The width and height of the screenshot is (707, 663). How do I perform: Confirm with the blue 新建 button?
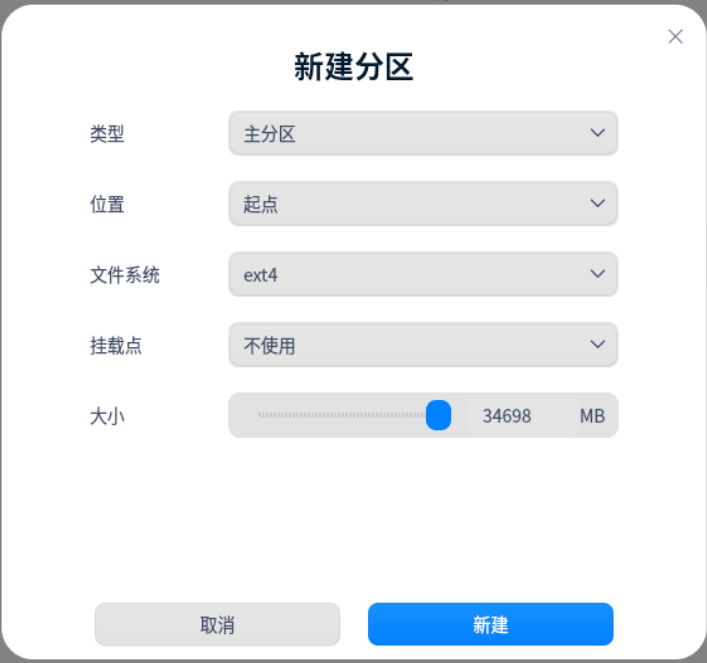tap(490, 625)
